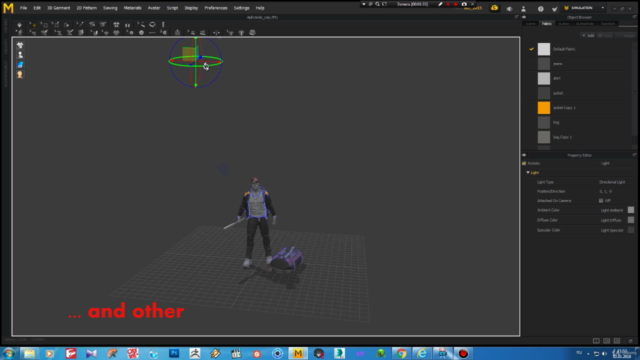Open the 2D Pattern menu
This screenshot has height=360, width=640.
click(x=87, y=8)
